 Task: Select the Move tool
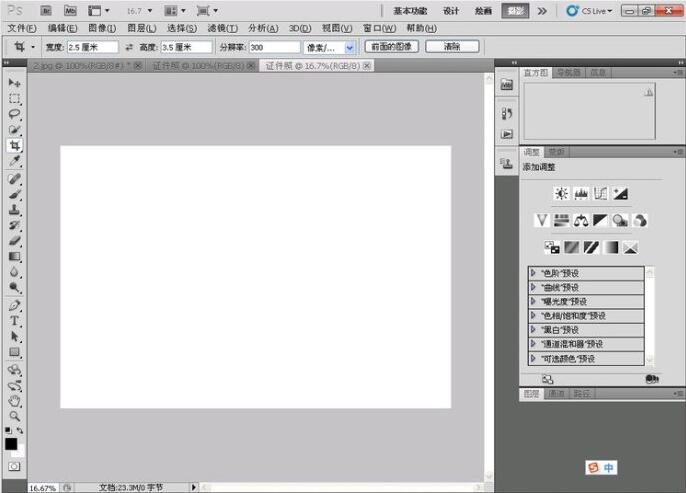coord(15,83)
